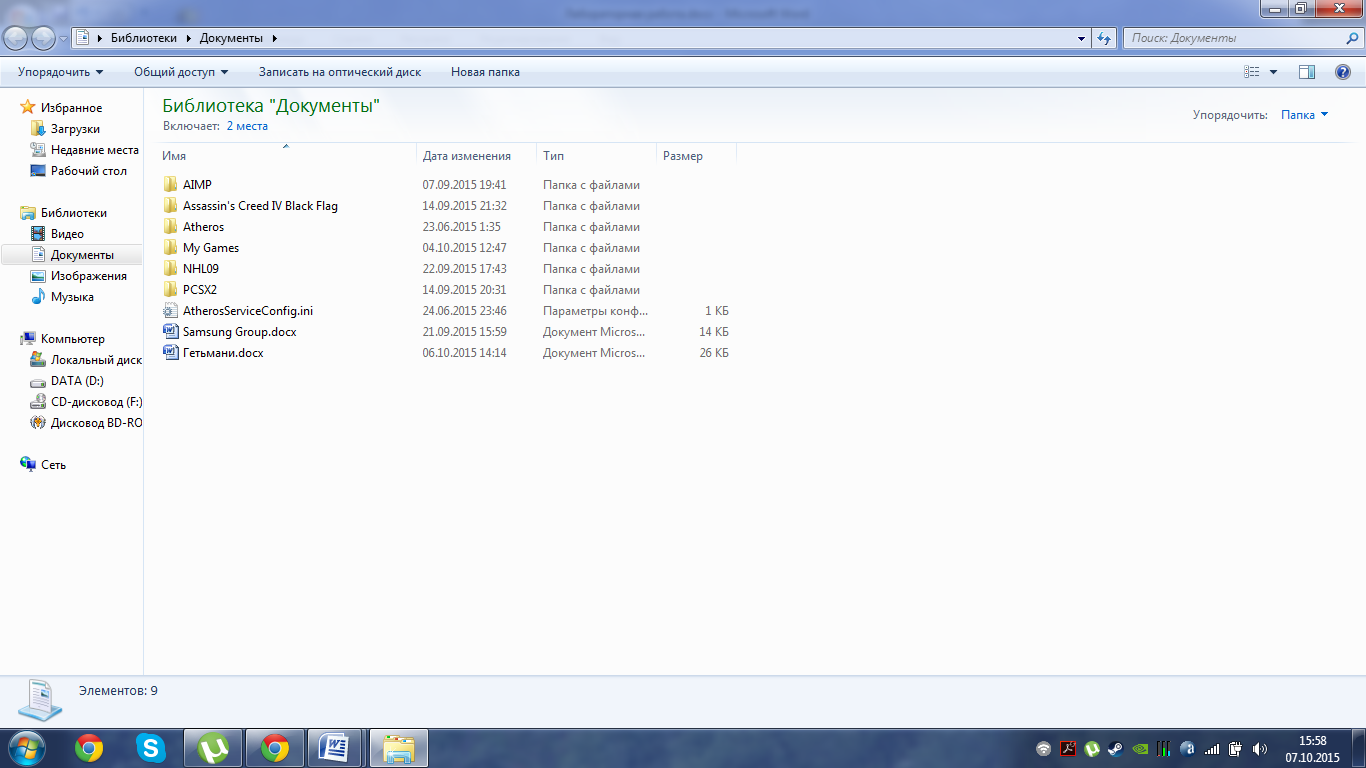Viewport: 1366px width, 768px height.
Task: Open the Изображения library
Action: click(89, 276)
